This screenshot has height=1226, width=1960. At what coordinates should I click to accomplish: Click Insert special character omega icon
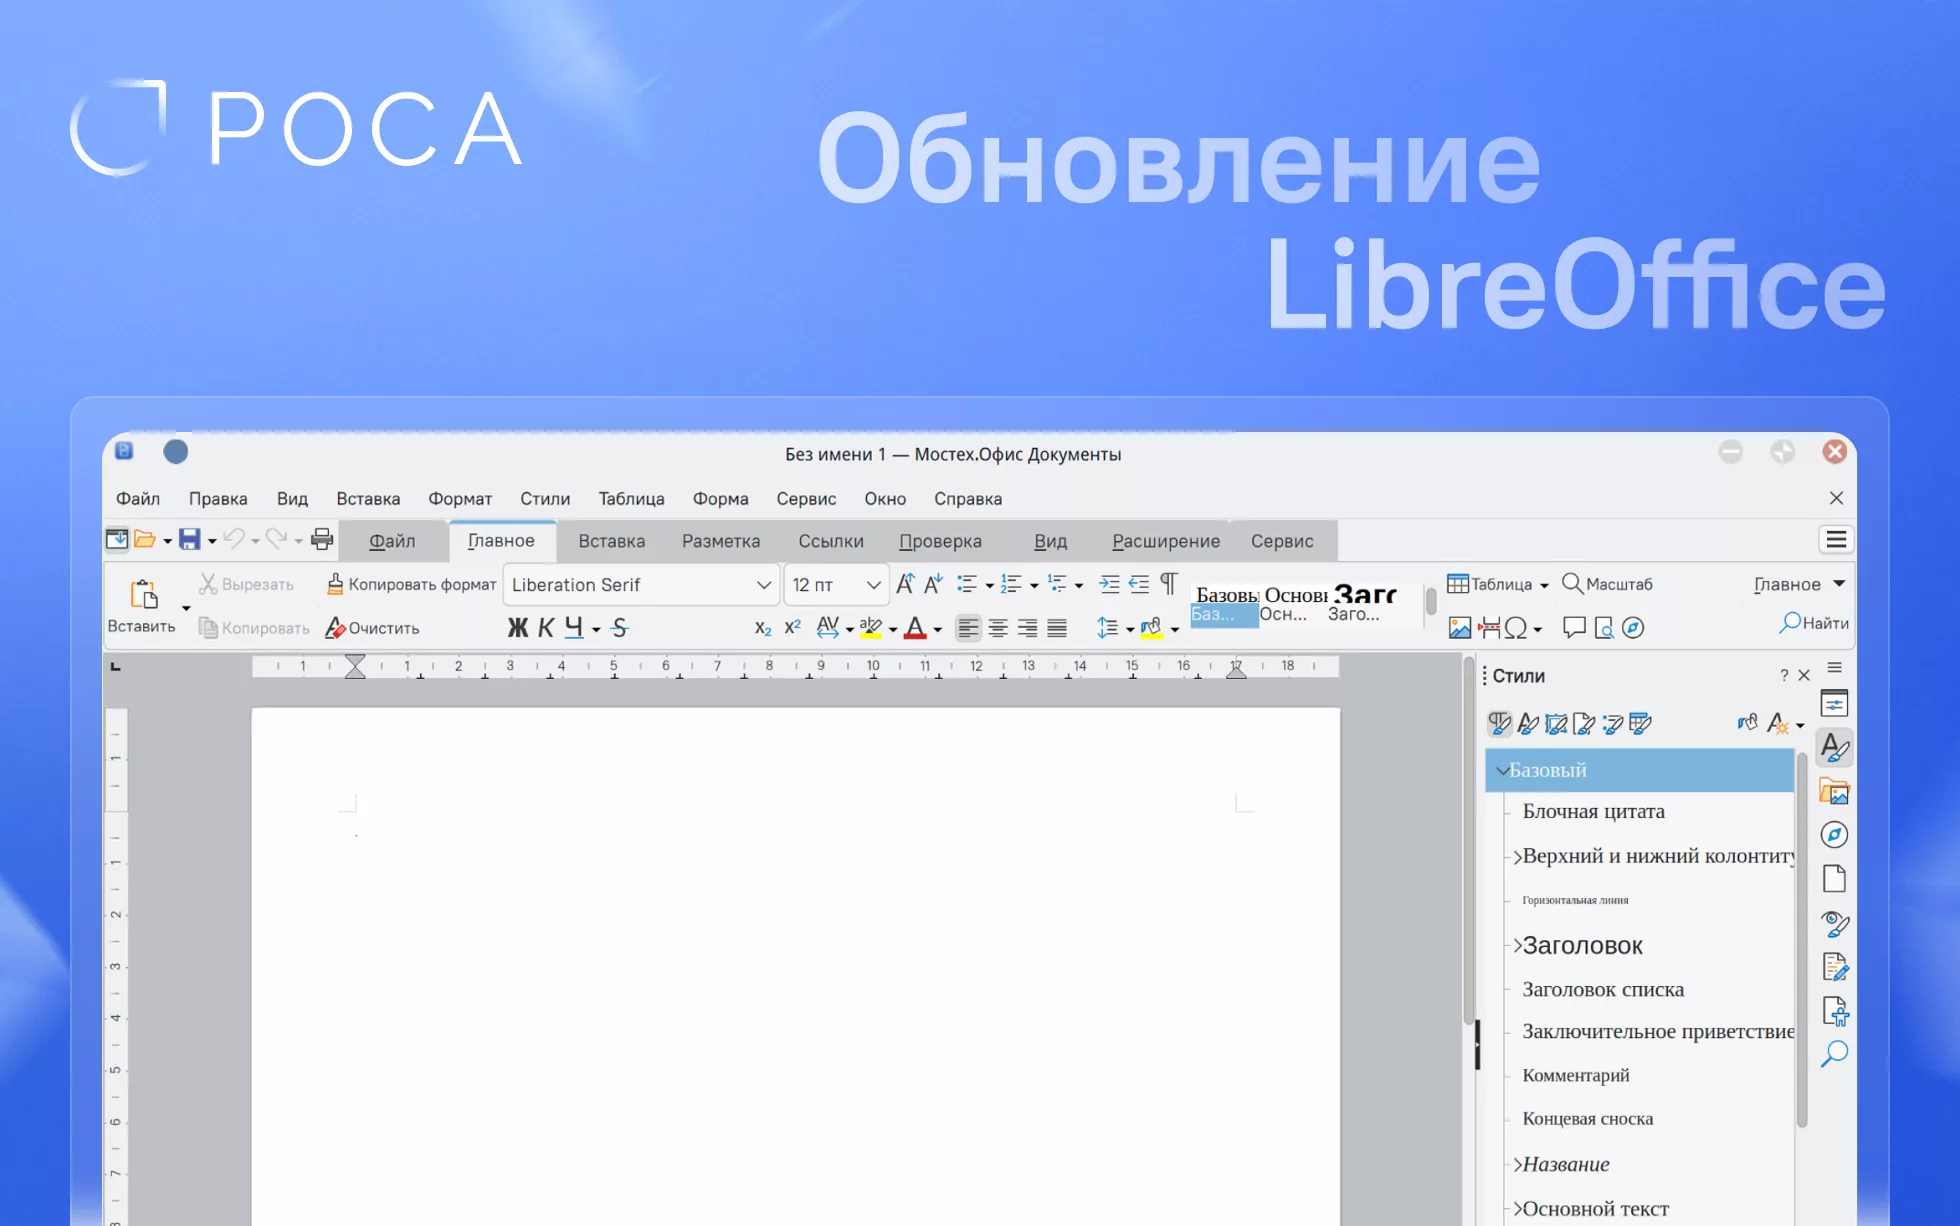(1515, 628)
